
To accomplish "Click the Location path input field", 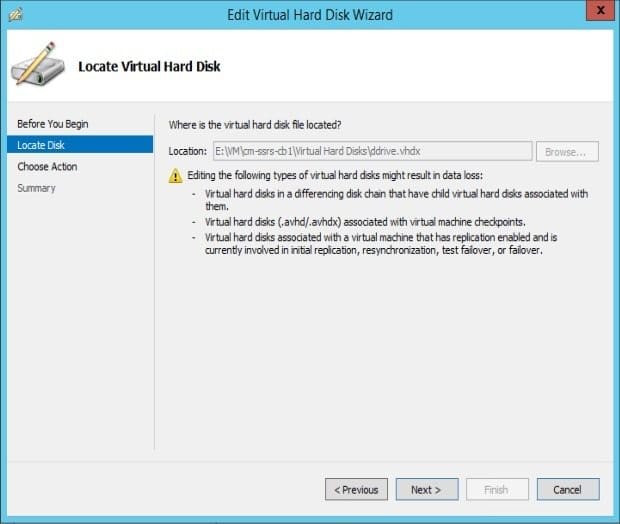I will click(372, 151).
